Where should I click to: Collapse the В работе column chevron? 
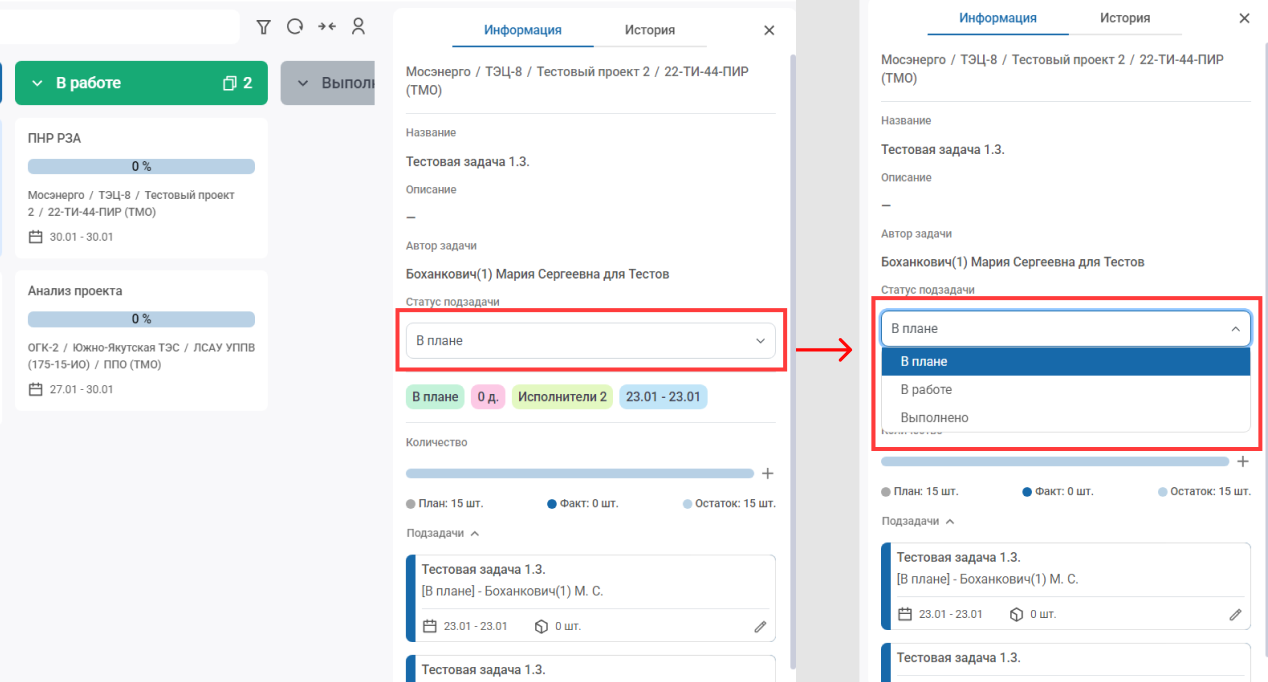point(38,83)
